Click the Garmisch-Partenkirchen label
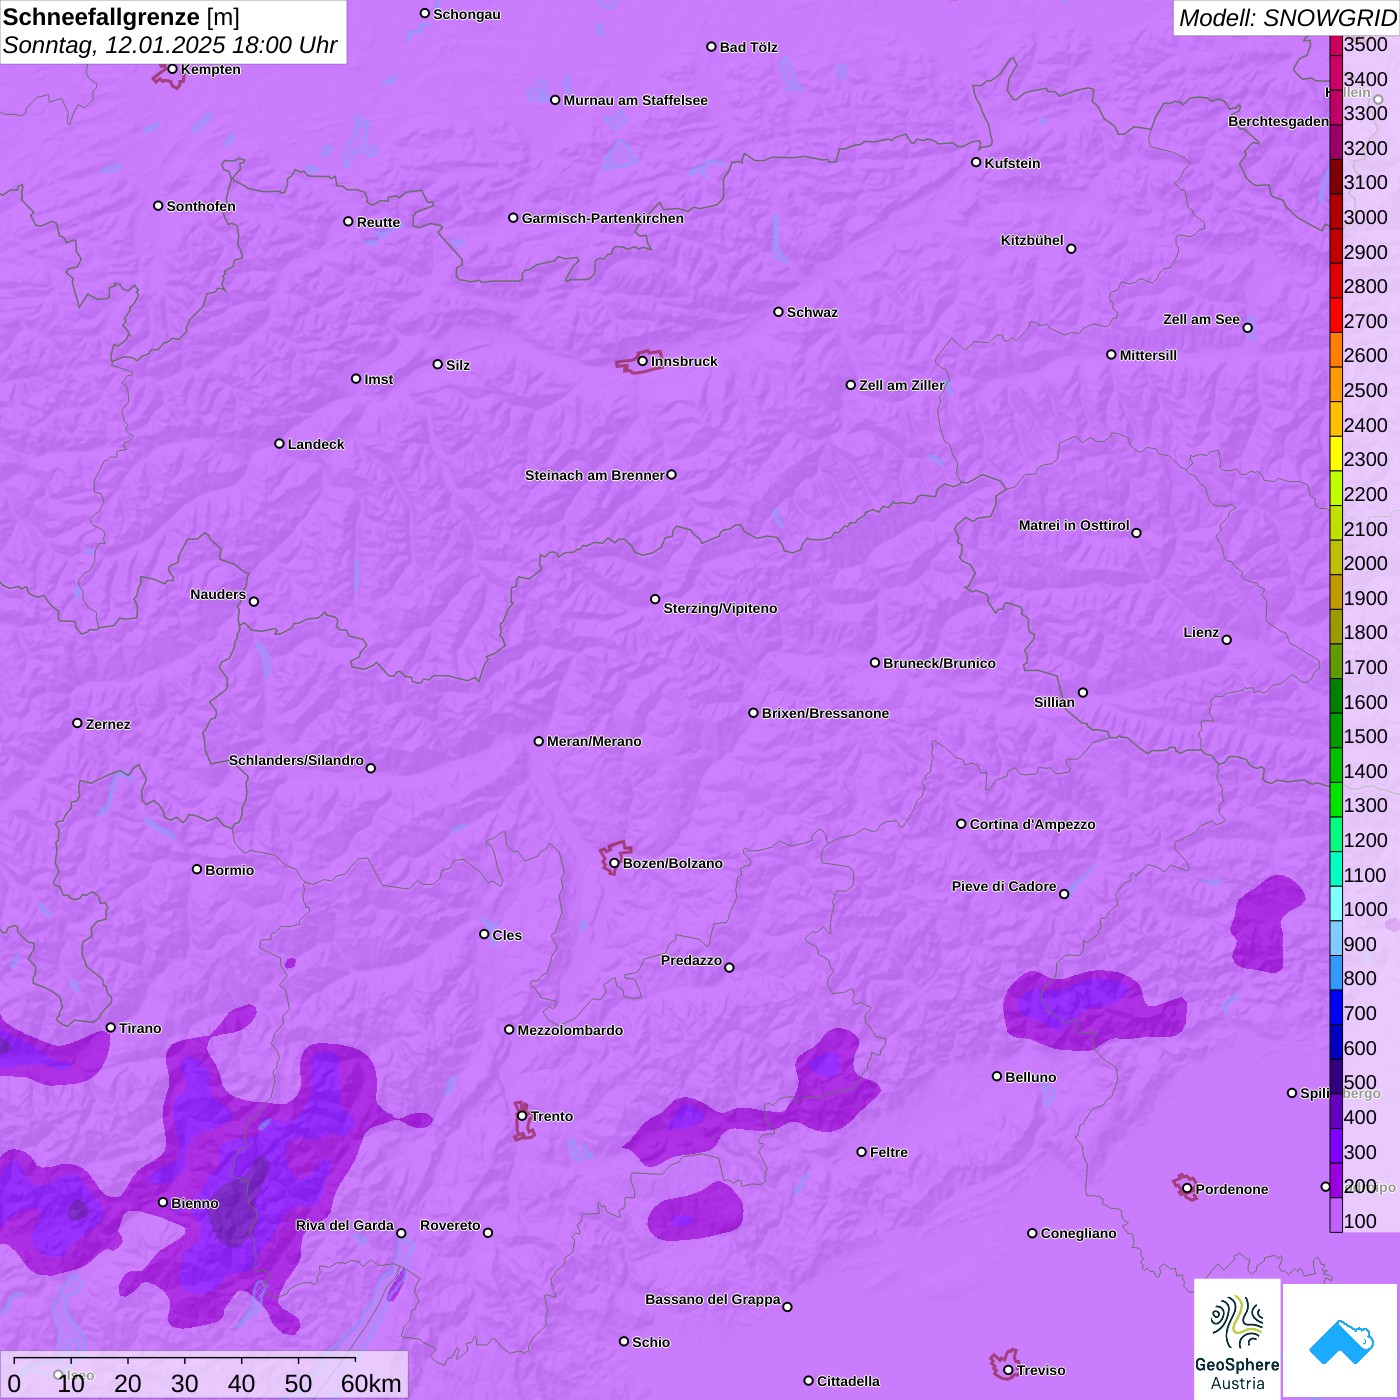The width and height of the screenshot is (1400, 1400). [x=603, y=218]
